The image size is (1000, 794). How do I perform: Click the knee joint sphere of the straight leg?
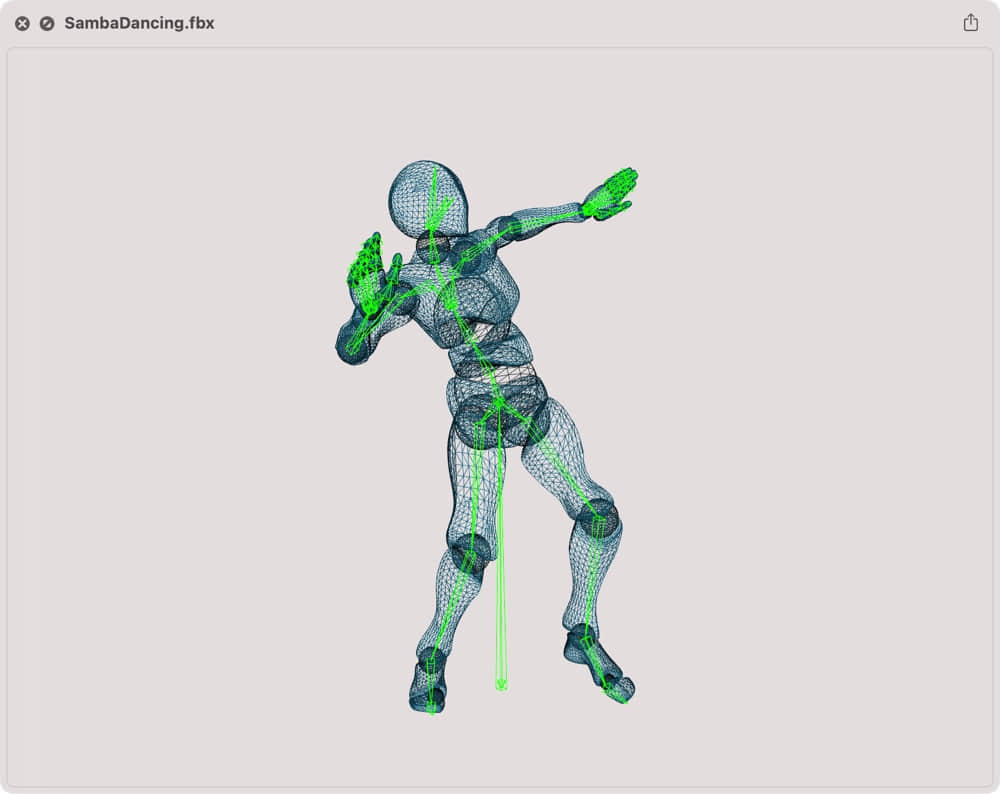(x=469, y=553)
